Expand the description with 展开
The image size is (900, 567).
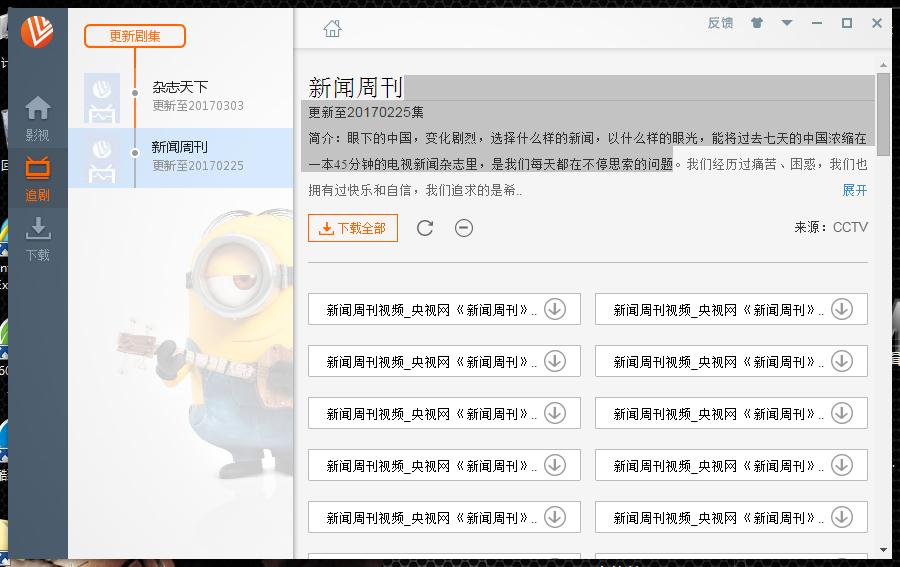pyautogui.click(x=854, y=190)
